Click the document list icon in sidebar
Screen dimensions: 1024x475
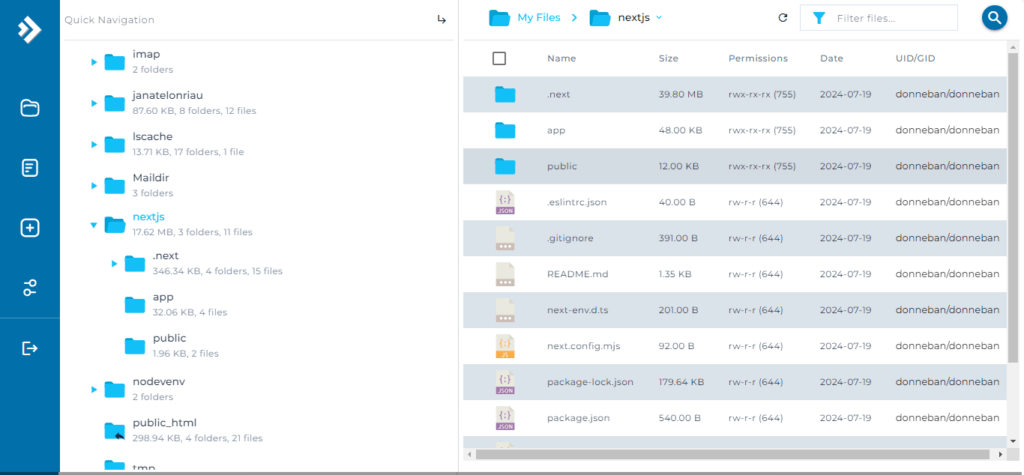pos(30,168)
